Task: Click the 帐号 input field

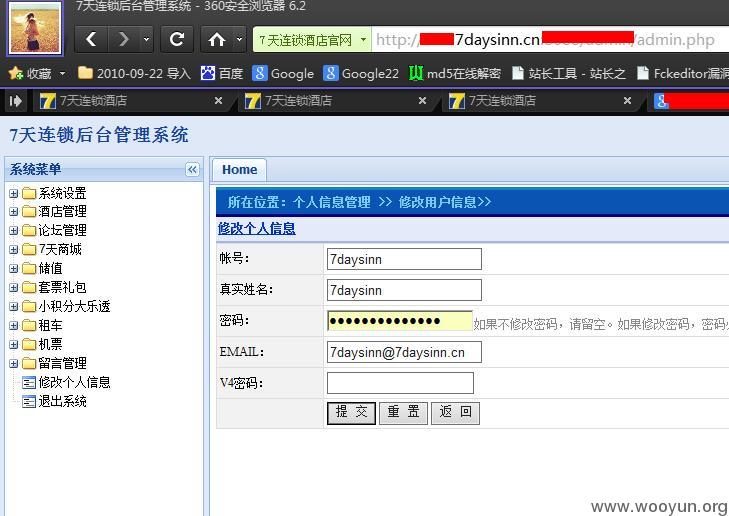Action: (404, 259)
